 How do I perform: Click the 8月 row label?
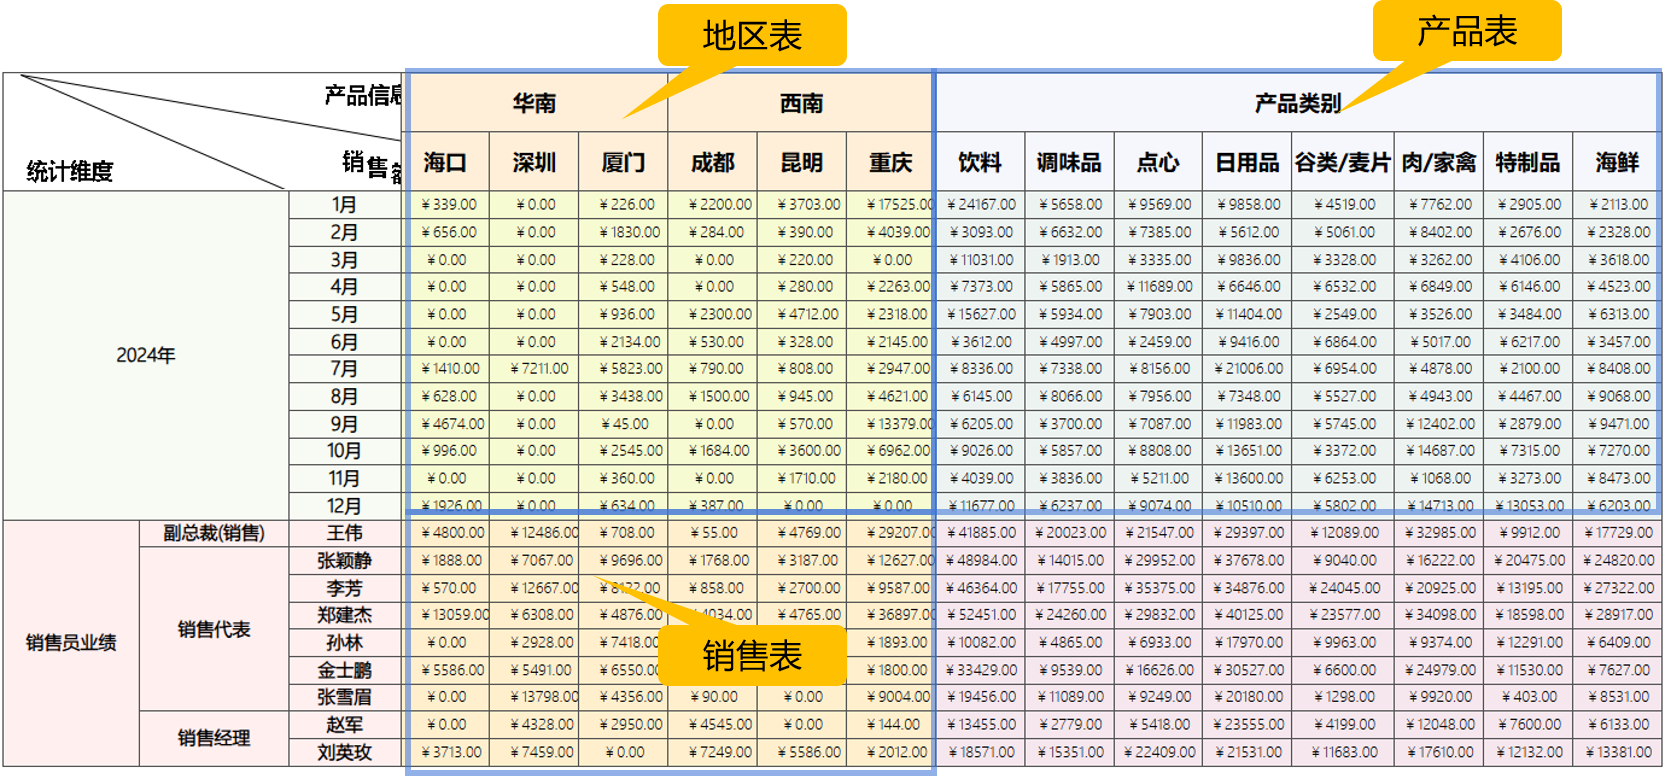344,396
